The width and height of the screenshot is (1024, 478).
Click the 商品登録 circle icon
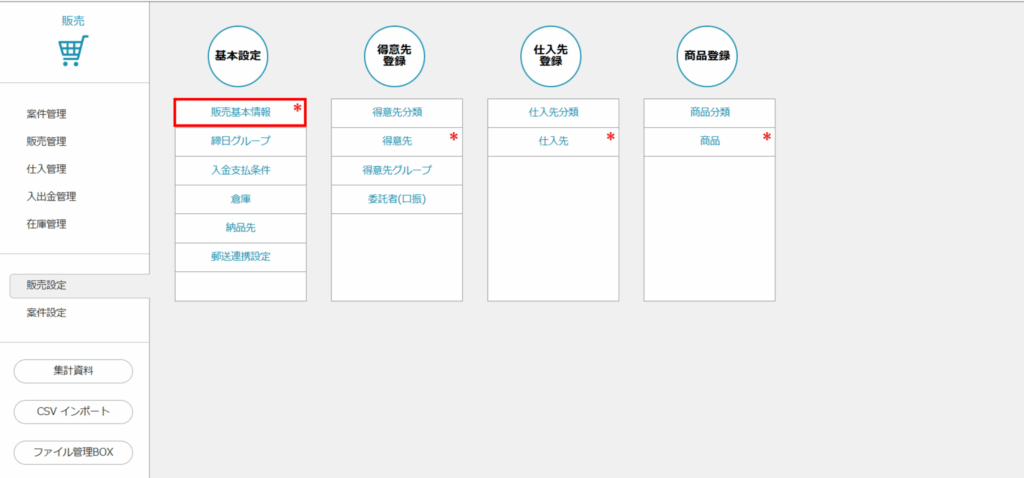tap(708, 56)
